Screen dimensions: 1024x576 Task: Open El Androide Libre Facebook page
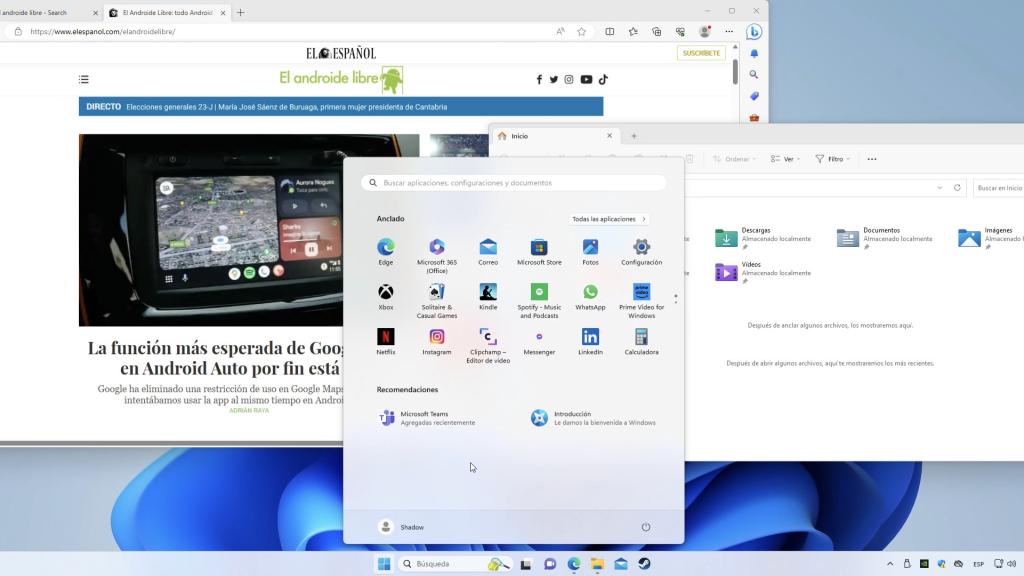point(539,79)
